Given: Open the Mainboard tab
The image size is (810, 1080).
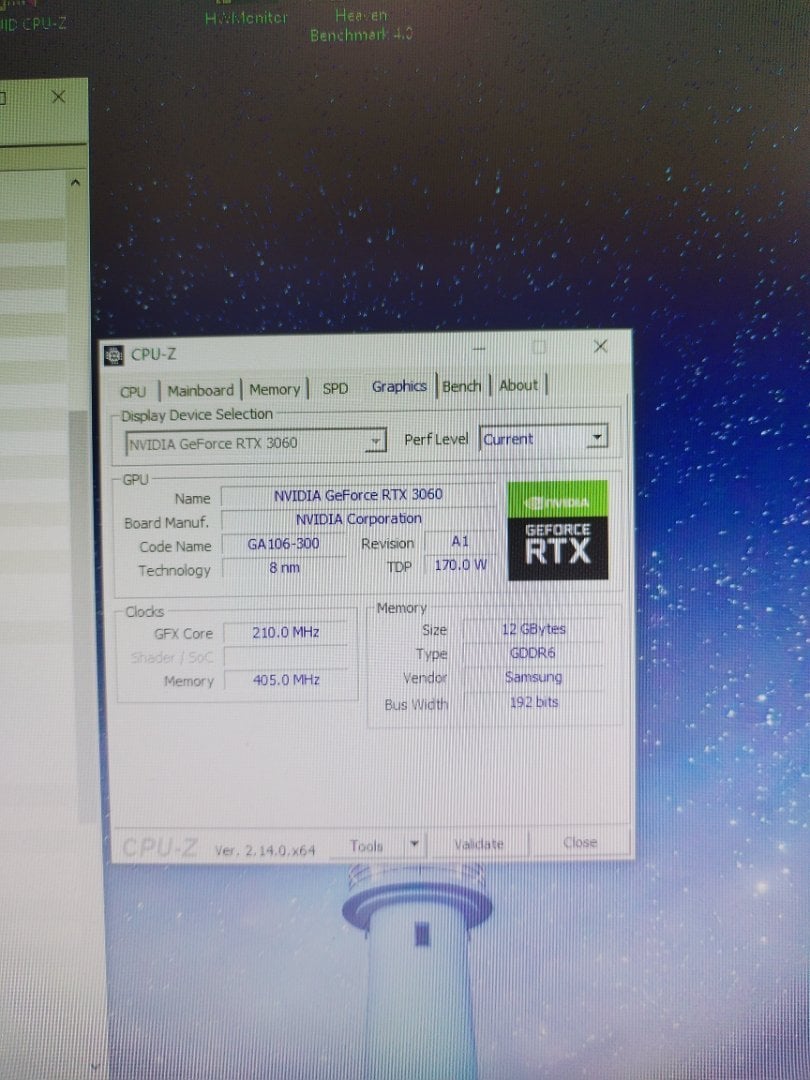Looking at the screenshot, I should (200, 391).
